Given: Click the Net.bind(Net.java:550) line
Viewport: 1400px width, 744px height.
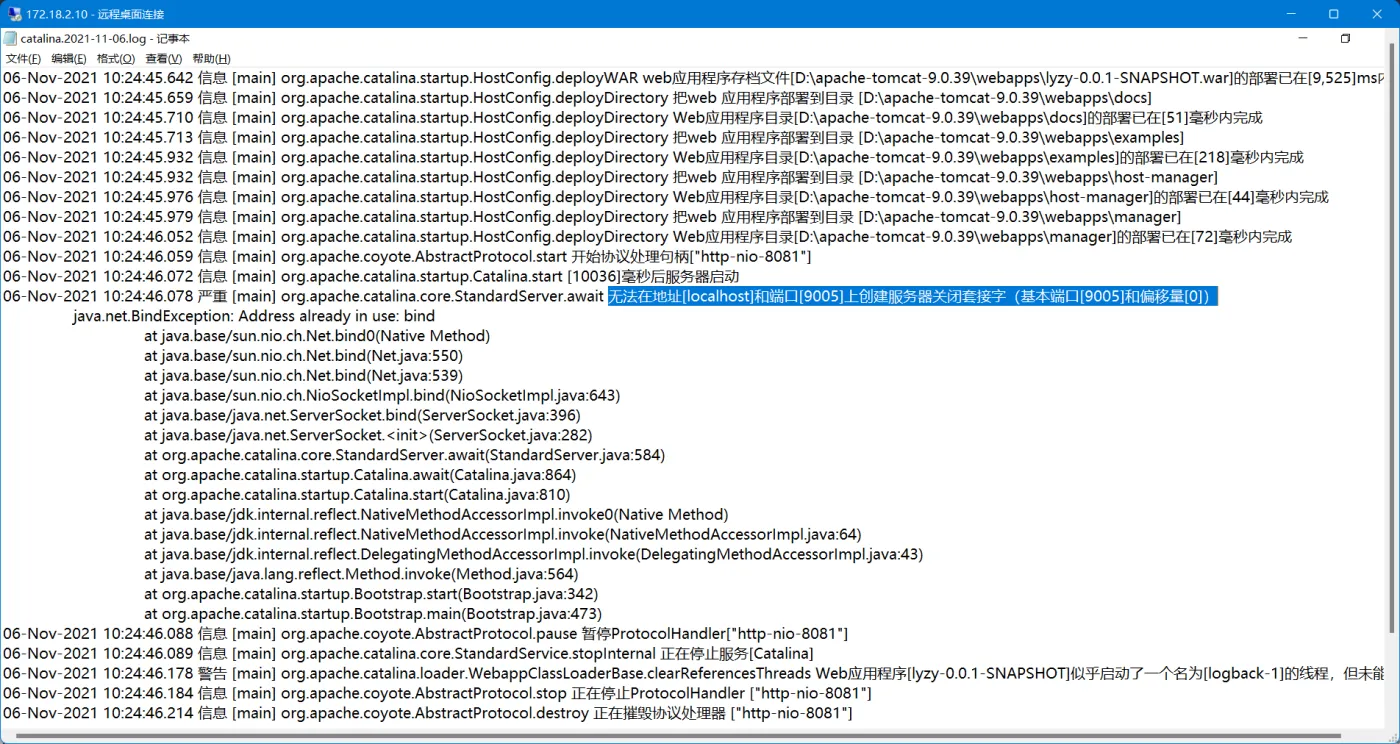Looking at the screenshot, I should click(x=303, y=356).
